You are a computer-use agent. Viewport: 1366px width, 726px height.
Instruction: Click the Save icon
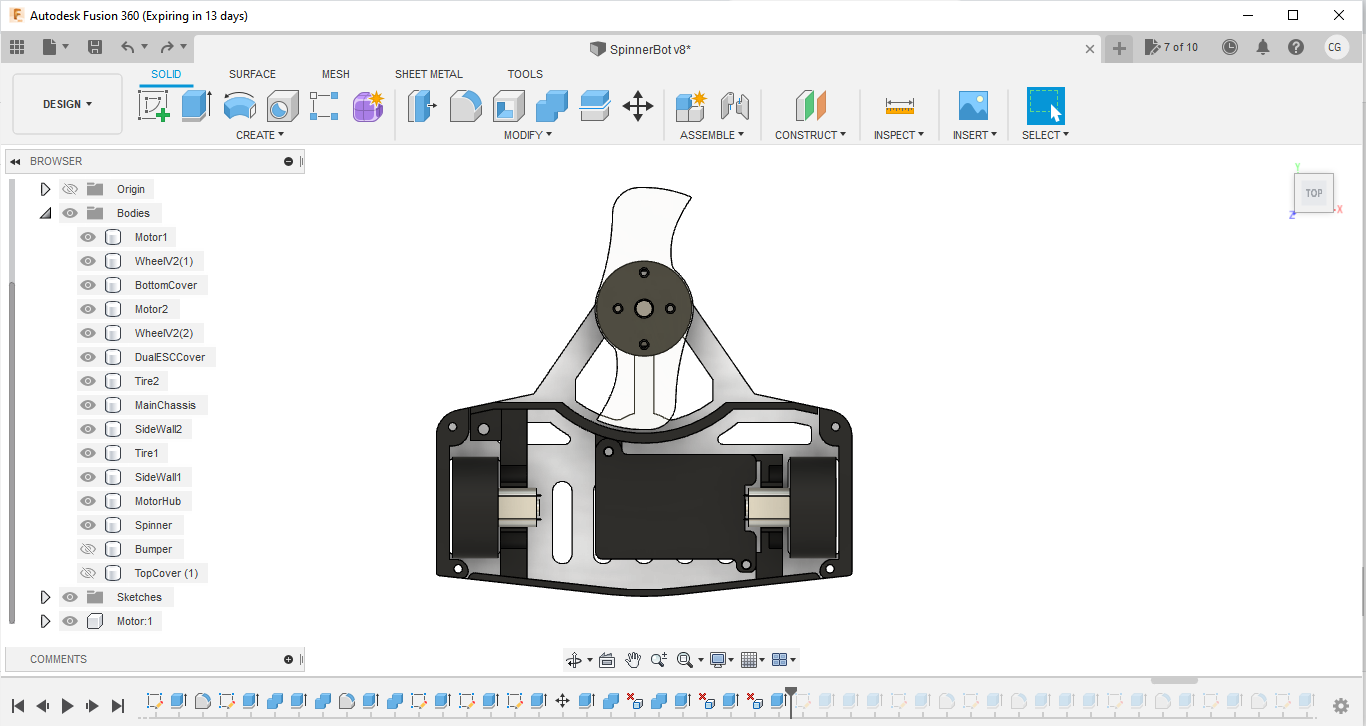(95, 47)
